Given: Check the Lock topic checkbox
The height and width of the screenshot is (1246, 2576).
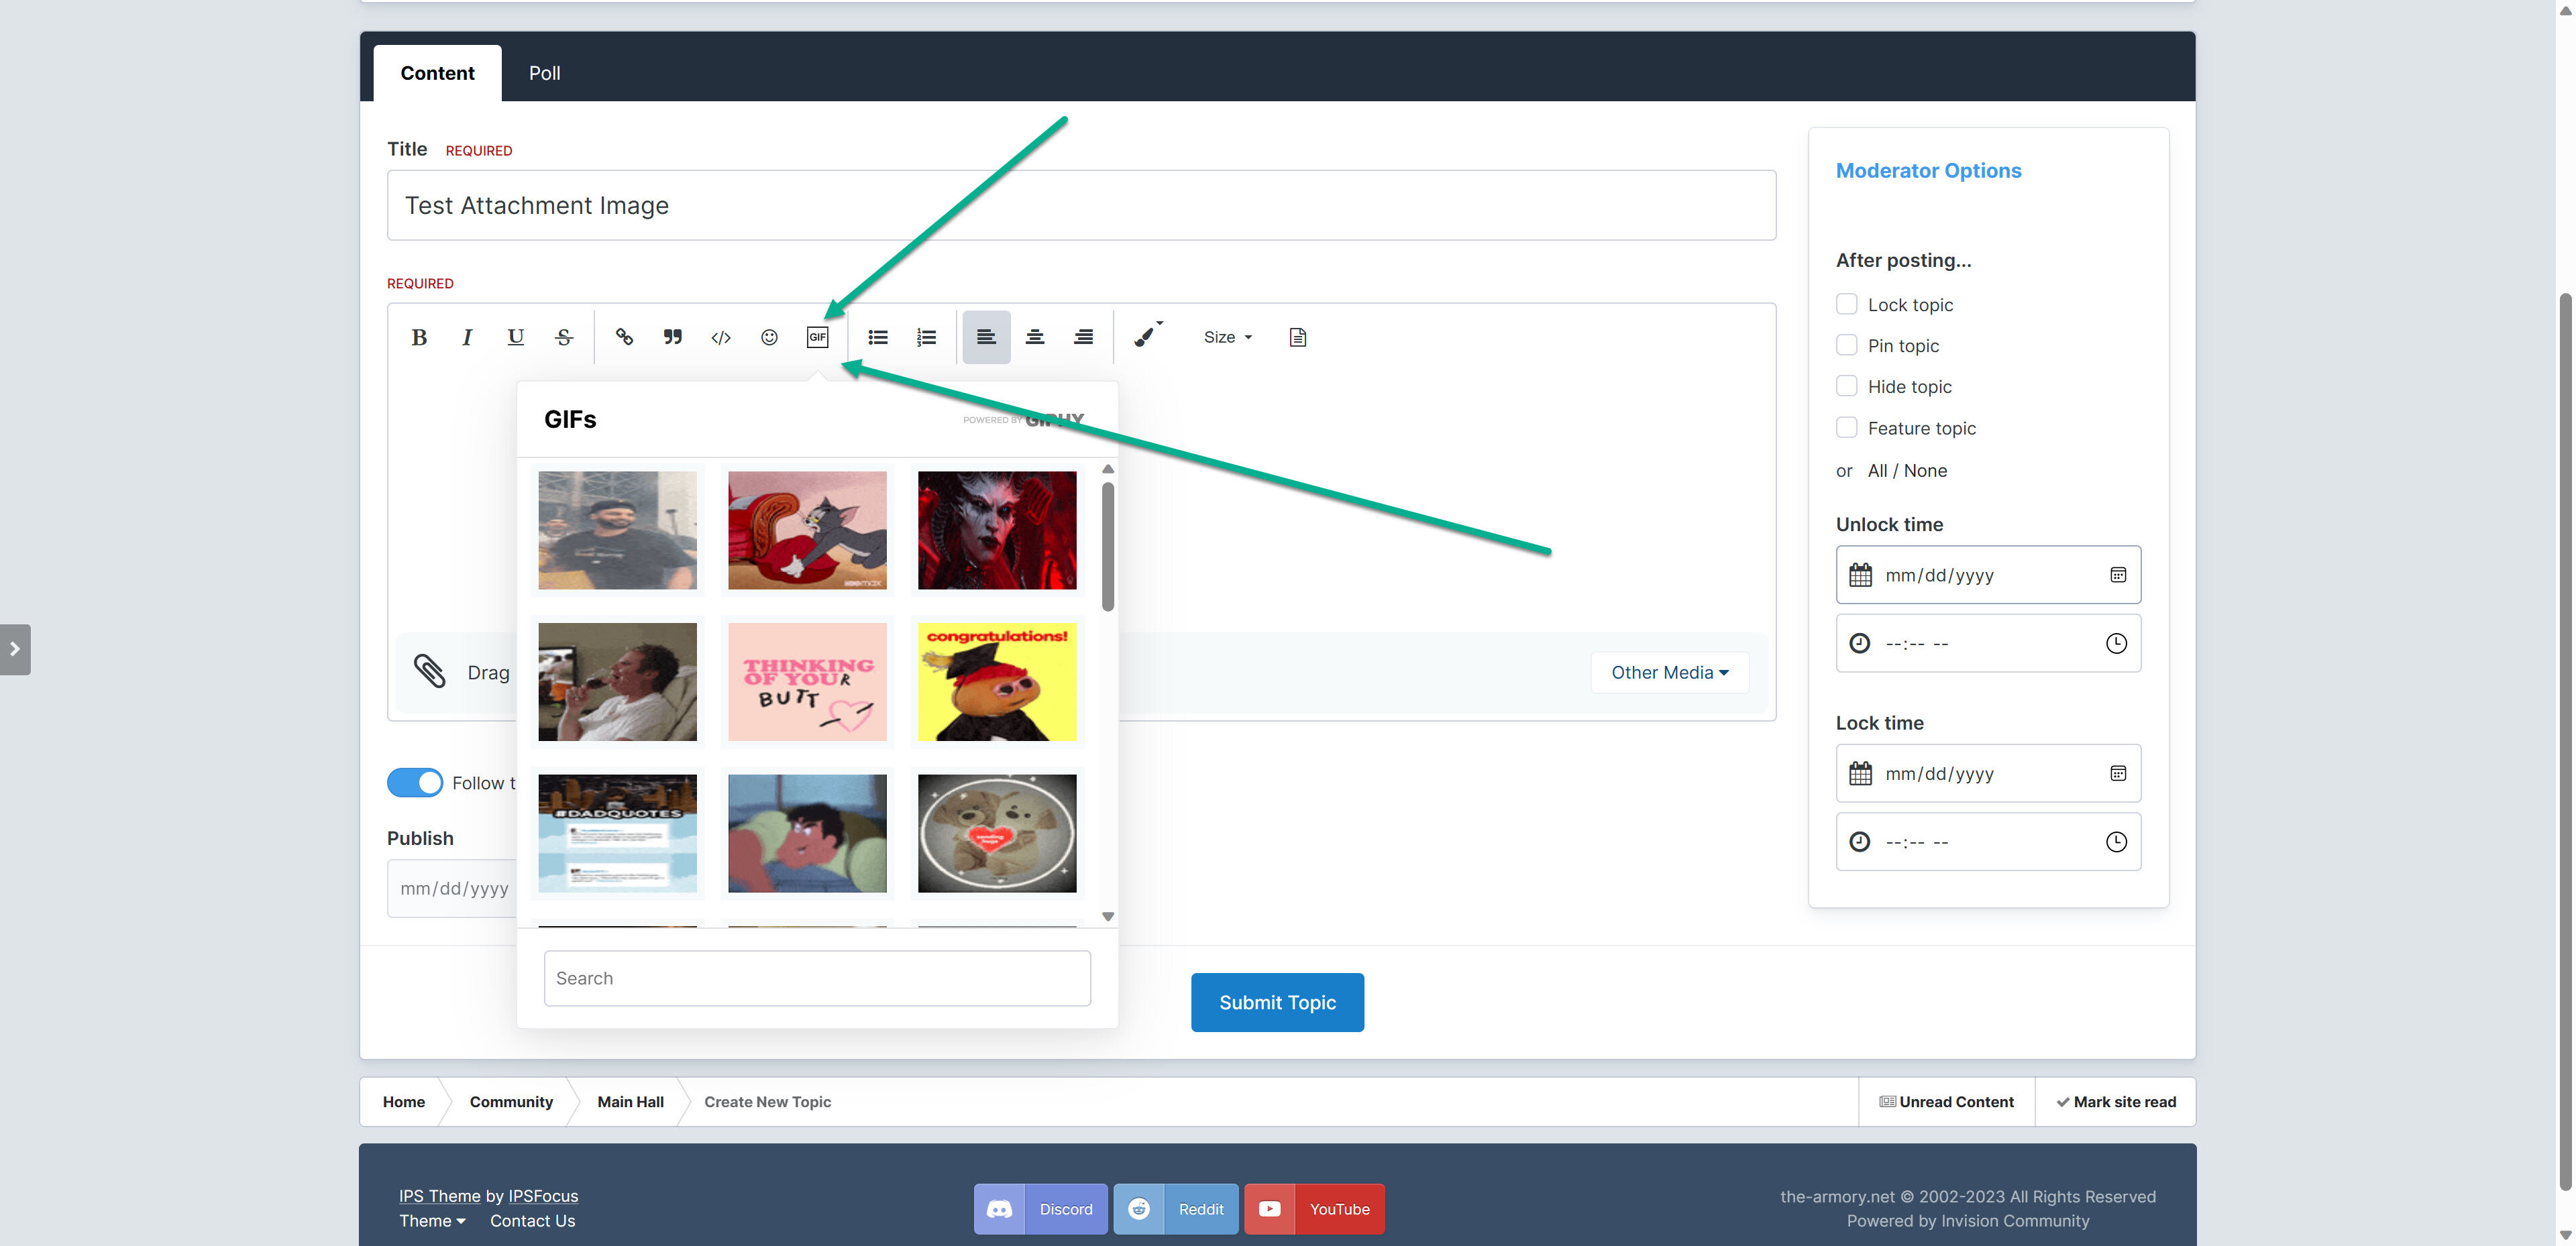Looking at the screenshot, I should (x=1846, y=304).
